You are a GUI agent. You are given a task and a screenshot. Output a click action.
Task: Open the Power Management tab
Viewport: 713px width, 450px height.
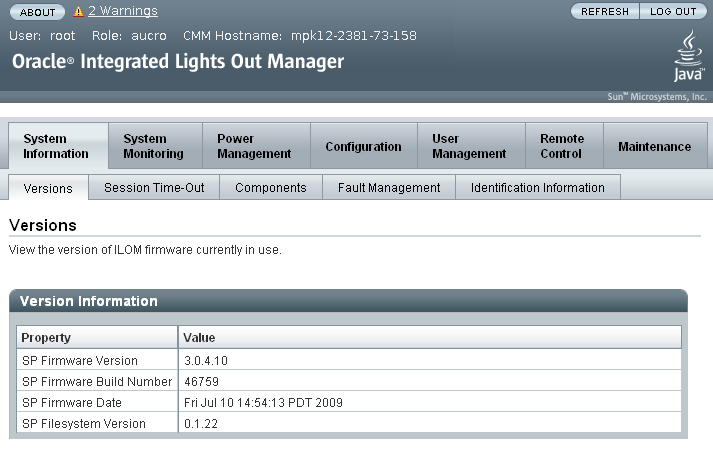point(256,146)
